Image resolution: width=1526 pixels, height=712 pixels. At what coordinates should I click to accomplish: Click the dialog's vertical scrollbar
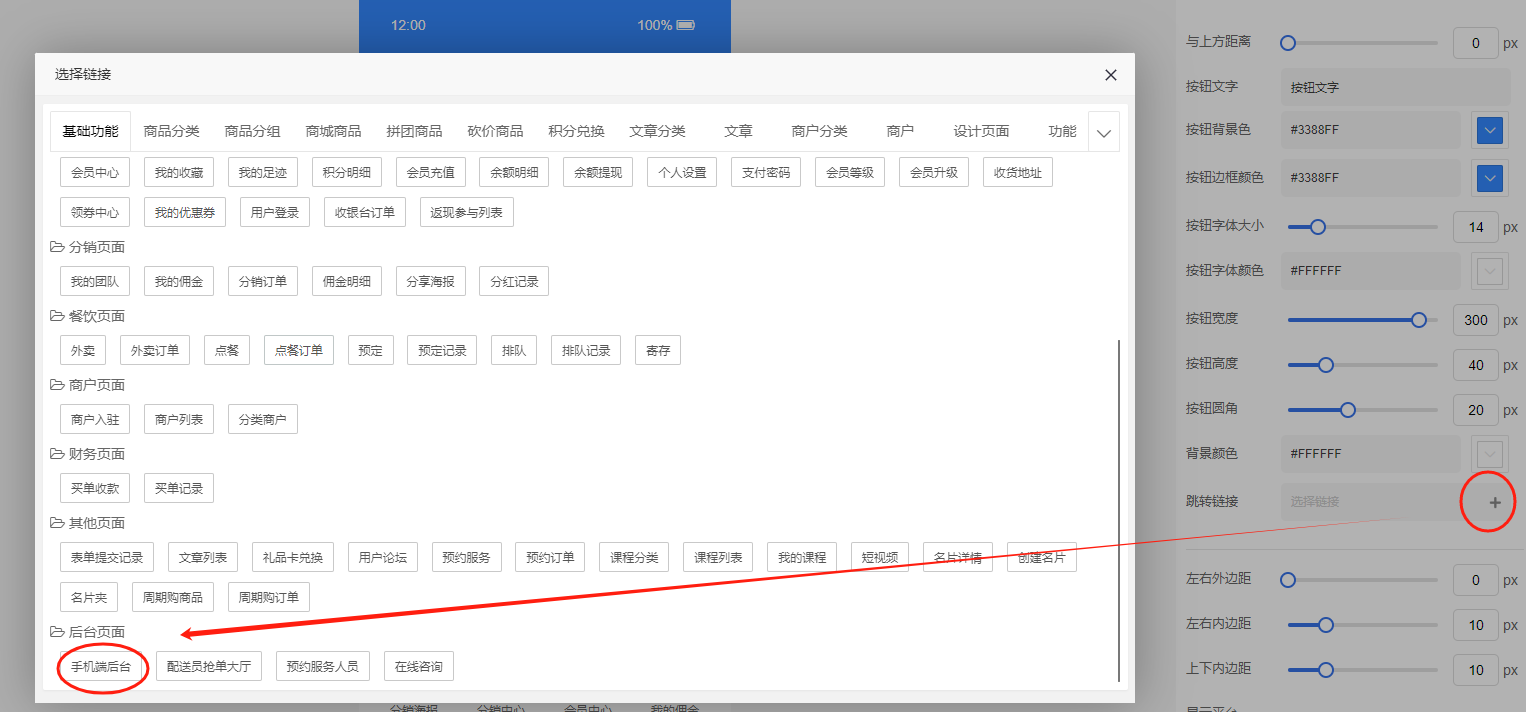1118,510
